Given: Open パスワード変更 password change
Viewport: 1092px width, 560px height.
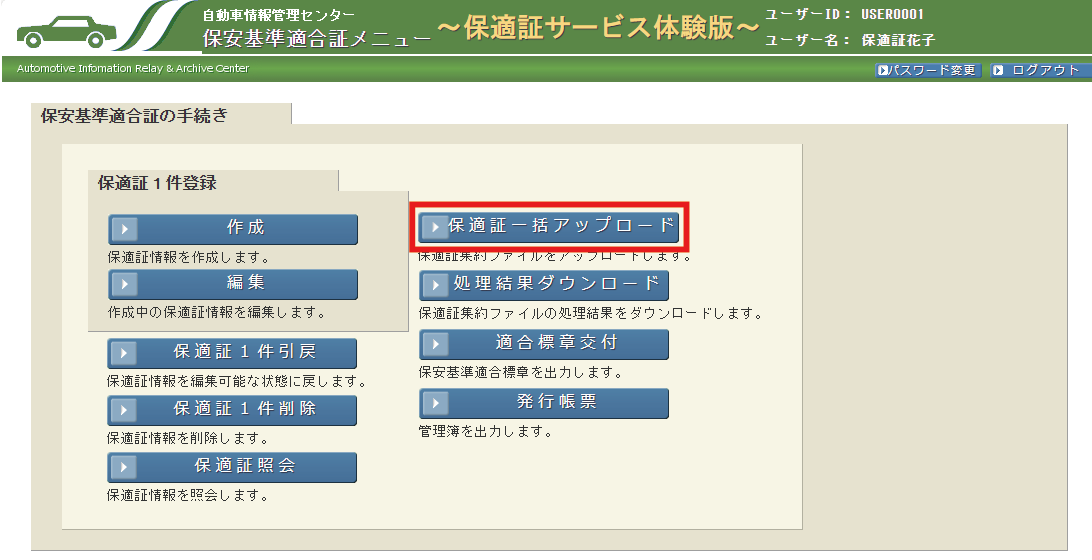Looking at the screenshot, I should point(928,70).
